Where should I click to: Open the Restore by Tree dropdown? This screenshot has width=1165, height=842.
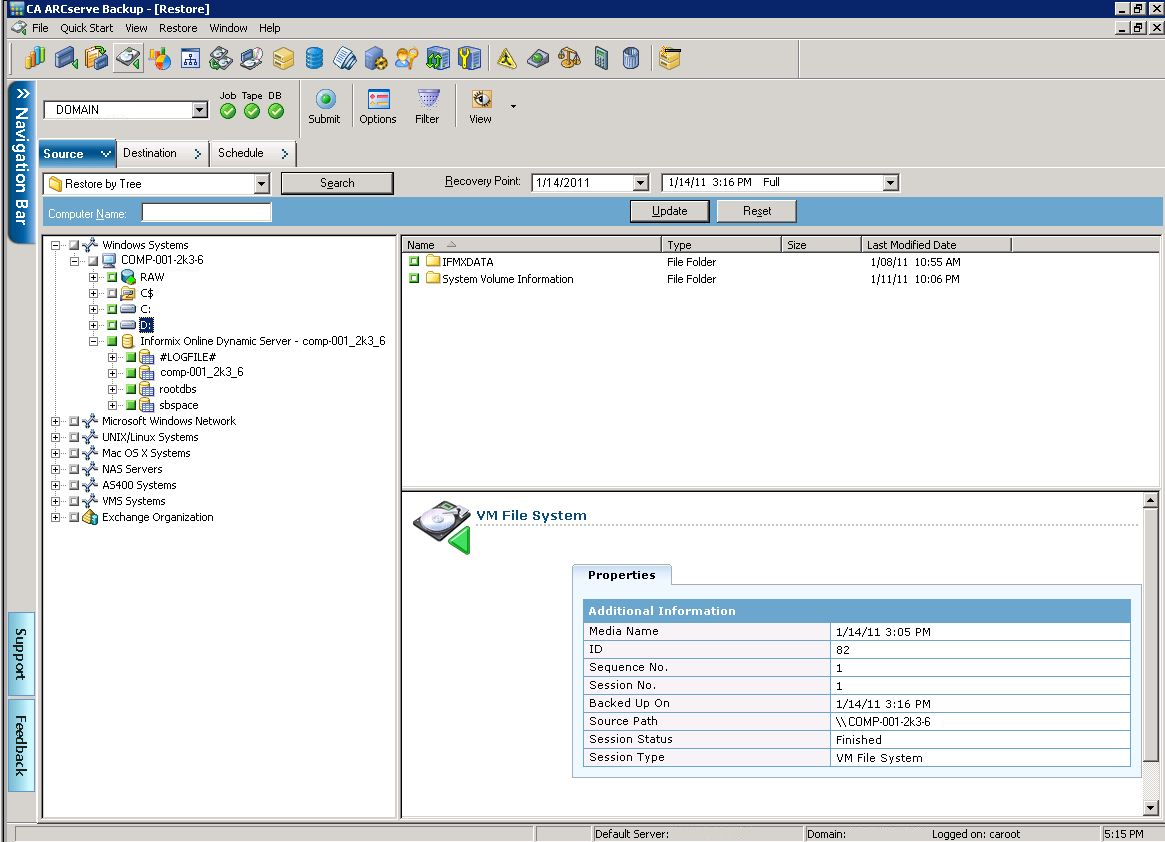262,183
